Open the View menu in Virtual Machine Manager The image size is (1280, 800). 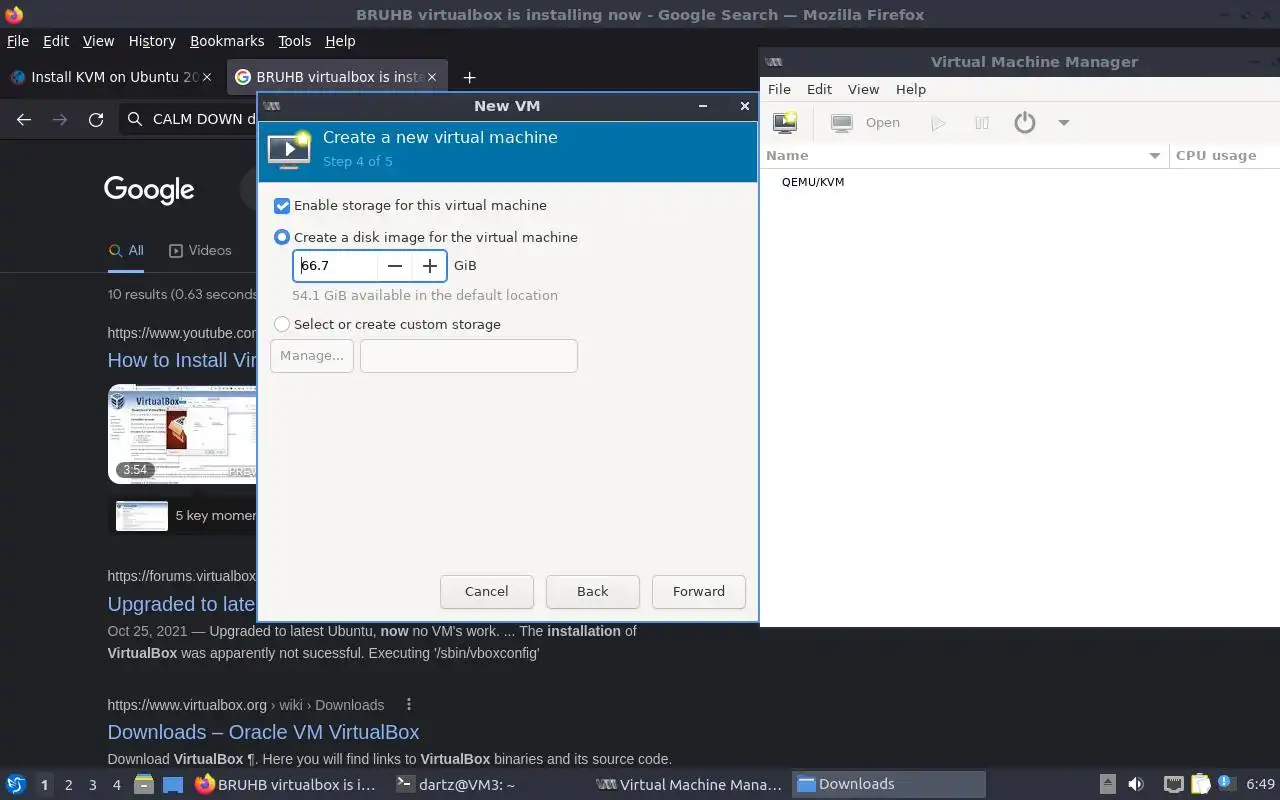863,89
